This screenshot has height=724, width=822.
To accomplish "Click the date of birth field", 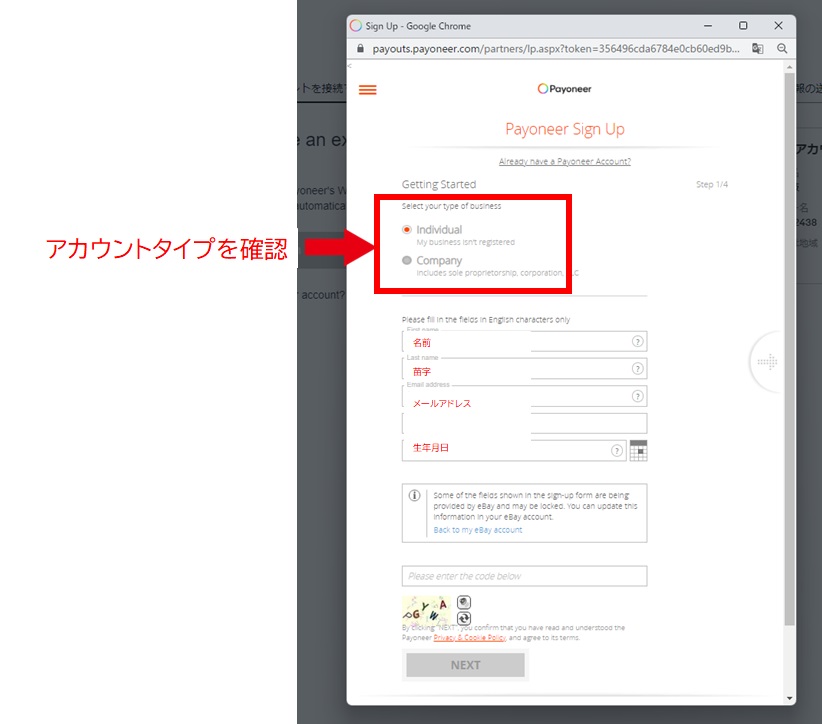I will (514, 450).
